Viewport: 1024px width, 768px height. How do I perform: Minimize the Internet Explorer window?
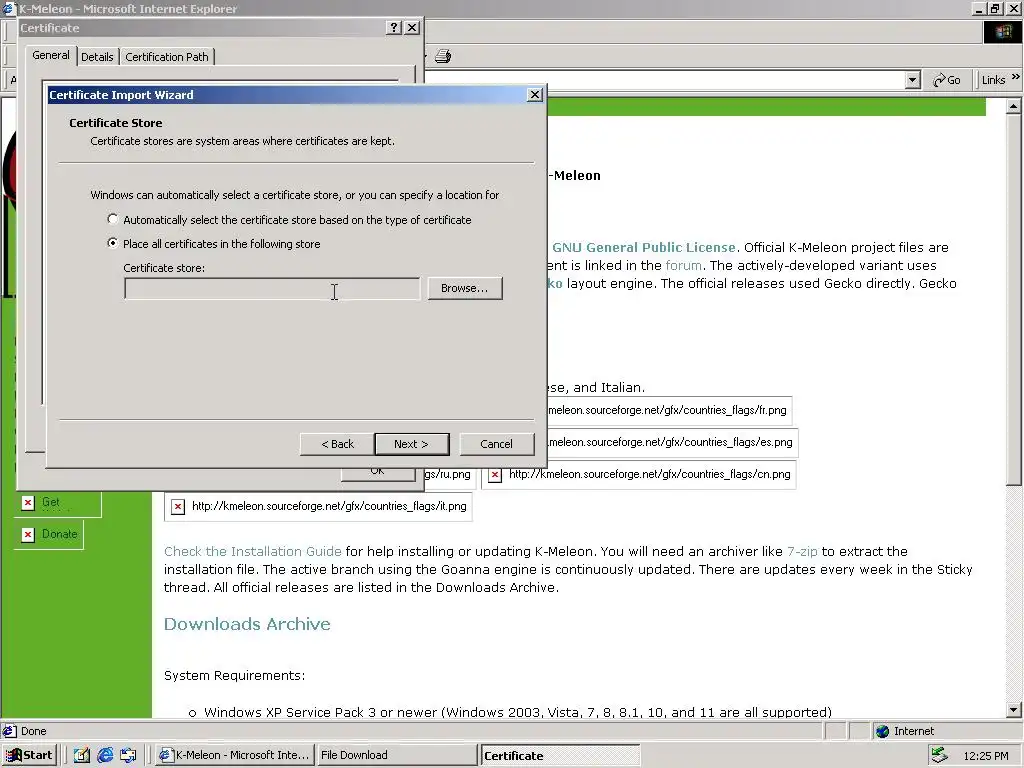click(978, 8)
